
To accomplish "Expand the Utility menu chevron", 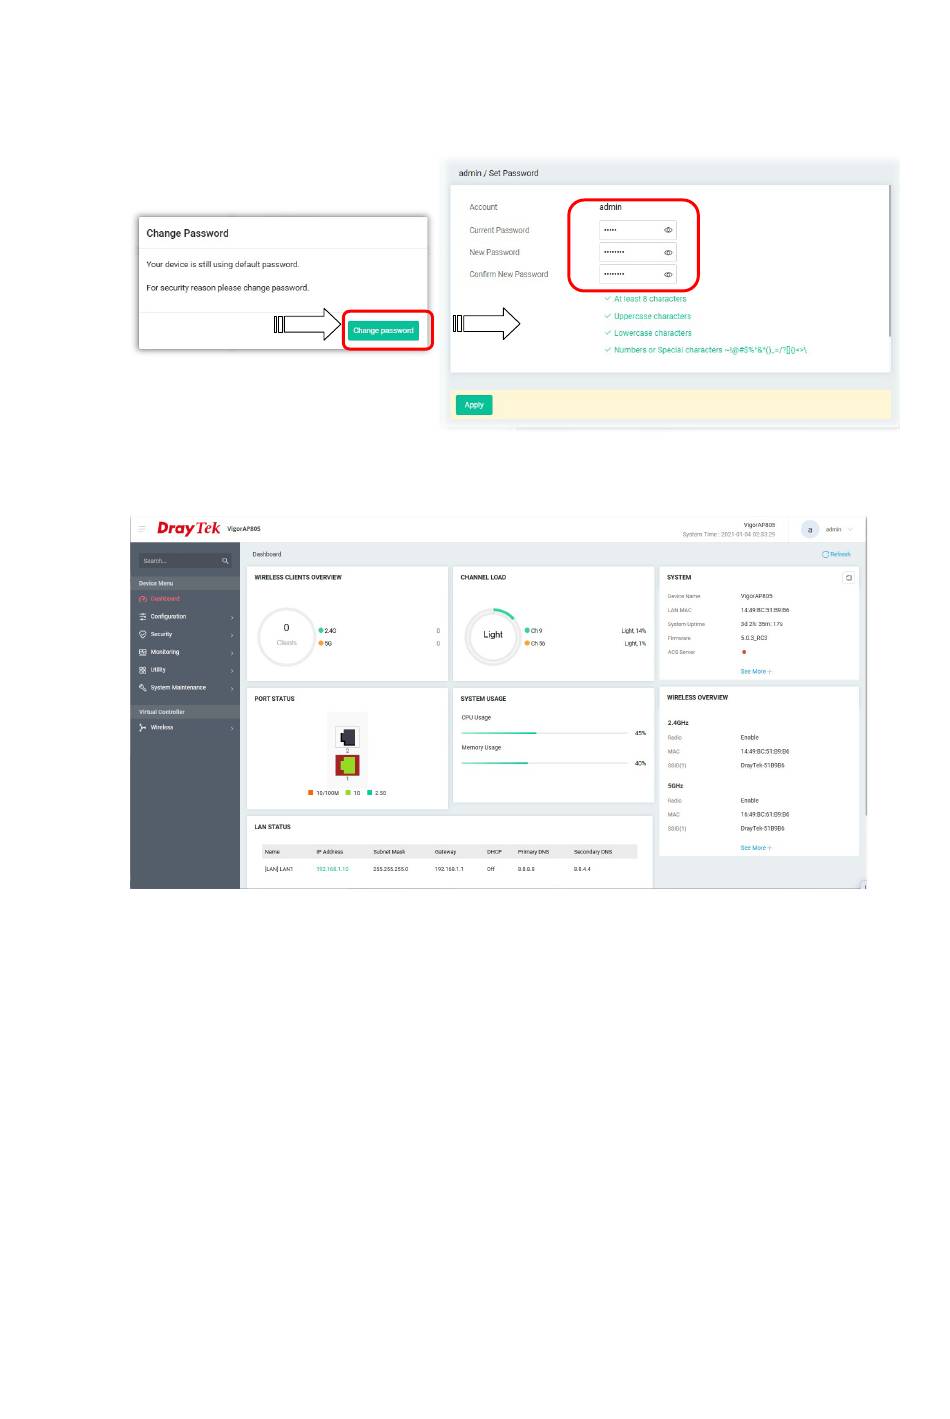I will (233, 671).
